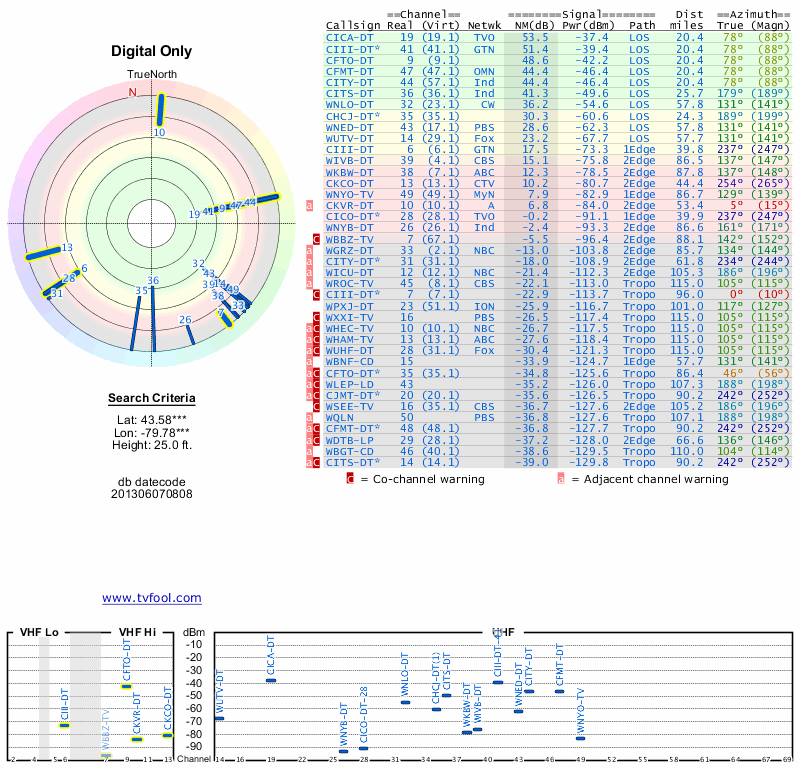Click the co-channel warning icon beside WSEE-TV
Viewport: 800px width, 768px height.
316,406
